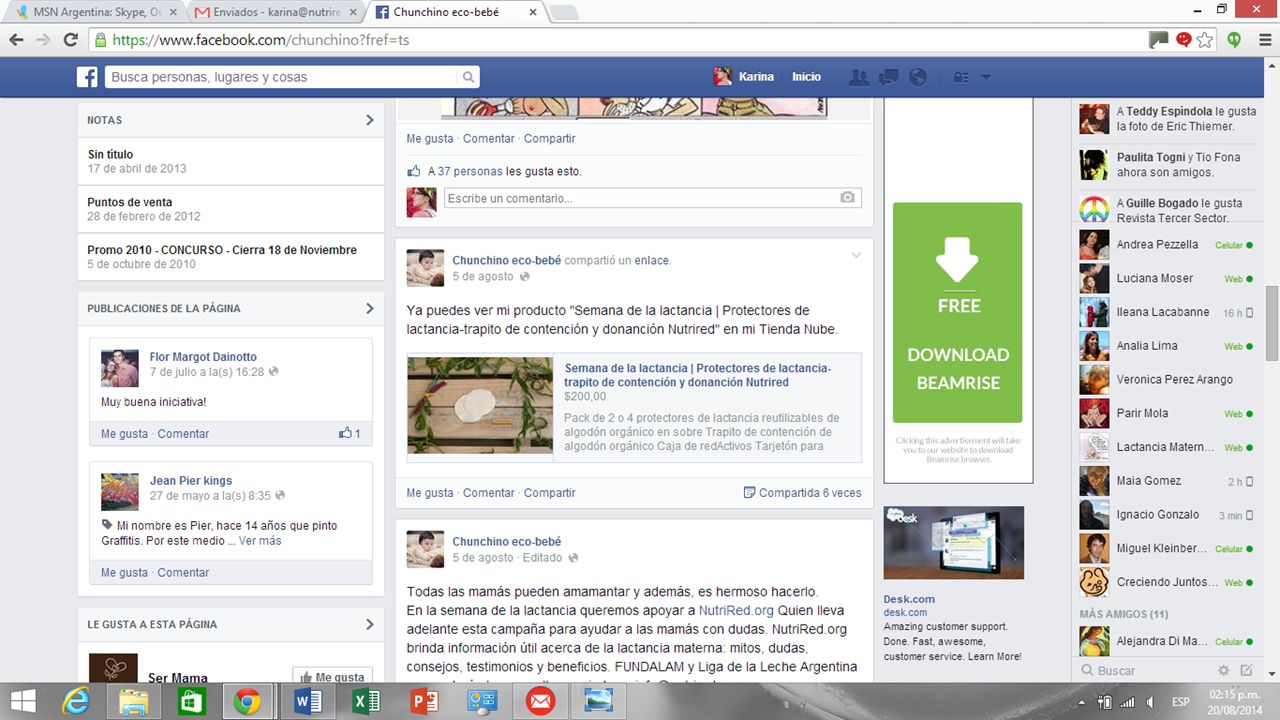Click the new chat compose icon beside gear
The height and width of the screenshot is (720, 1280).
click(1246, 670)
